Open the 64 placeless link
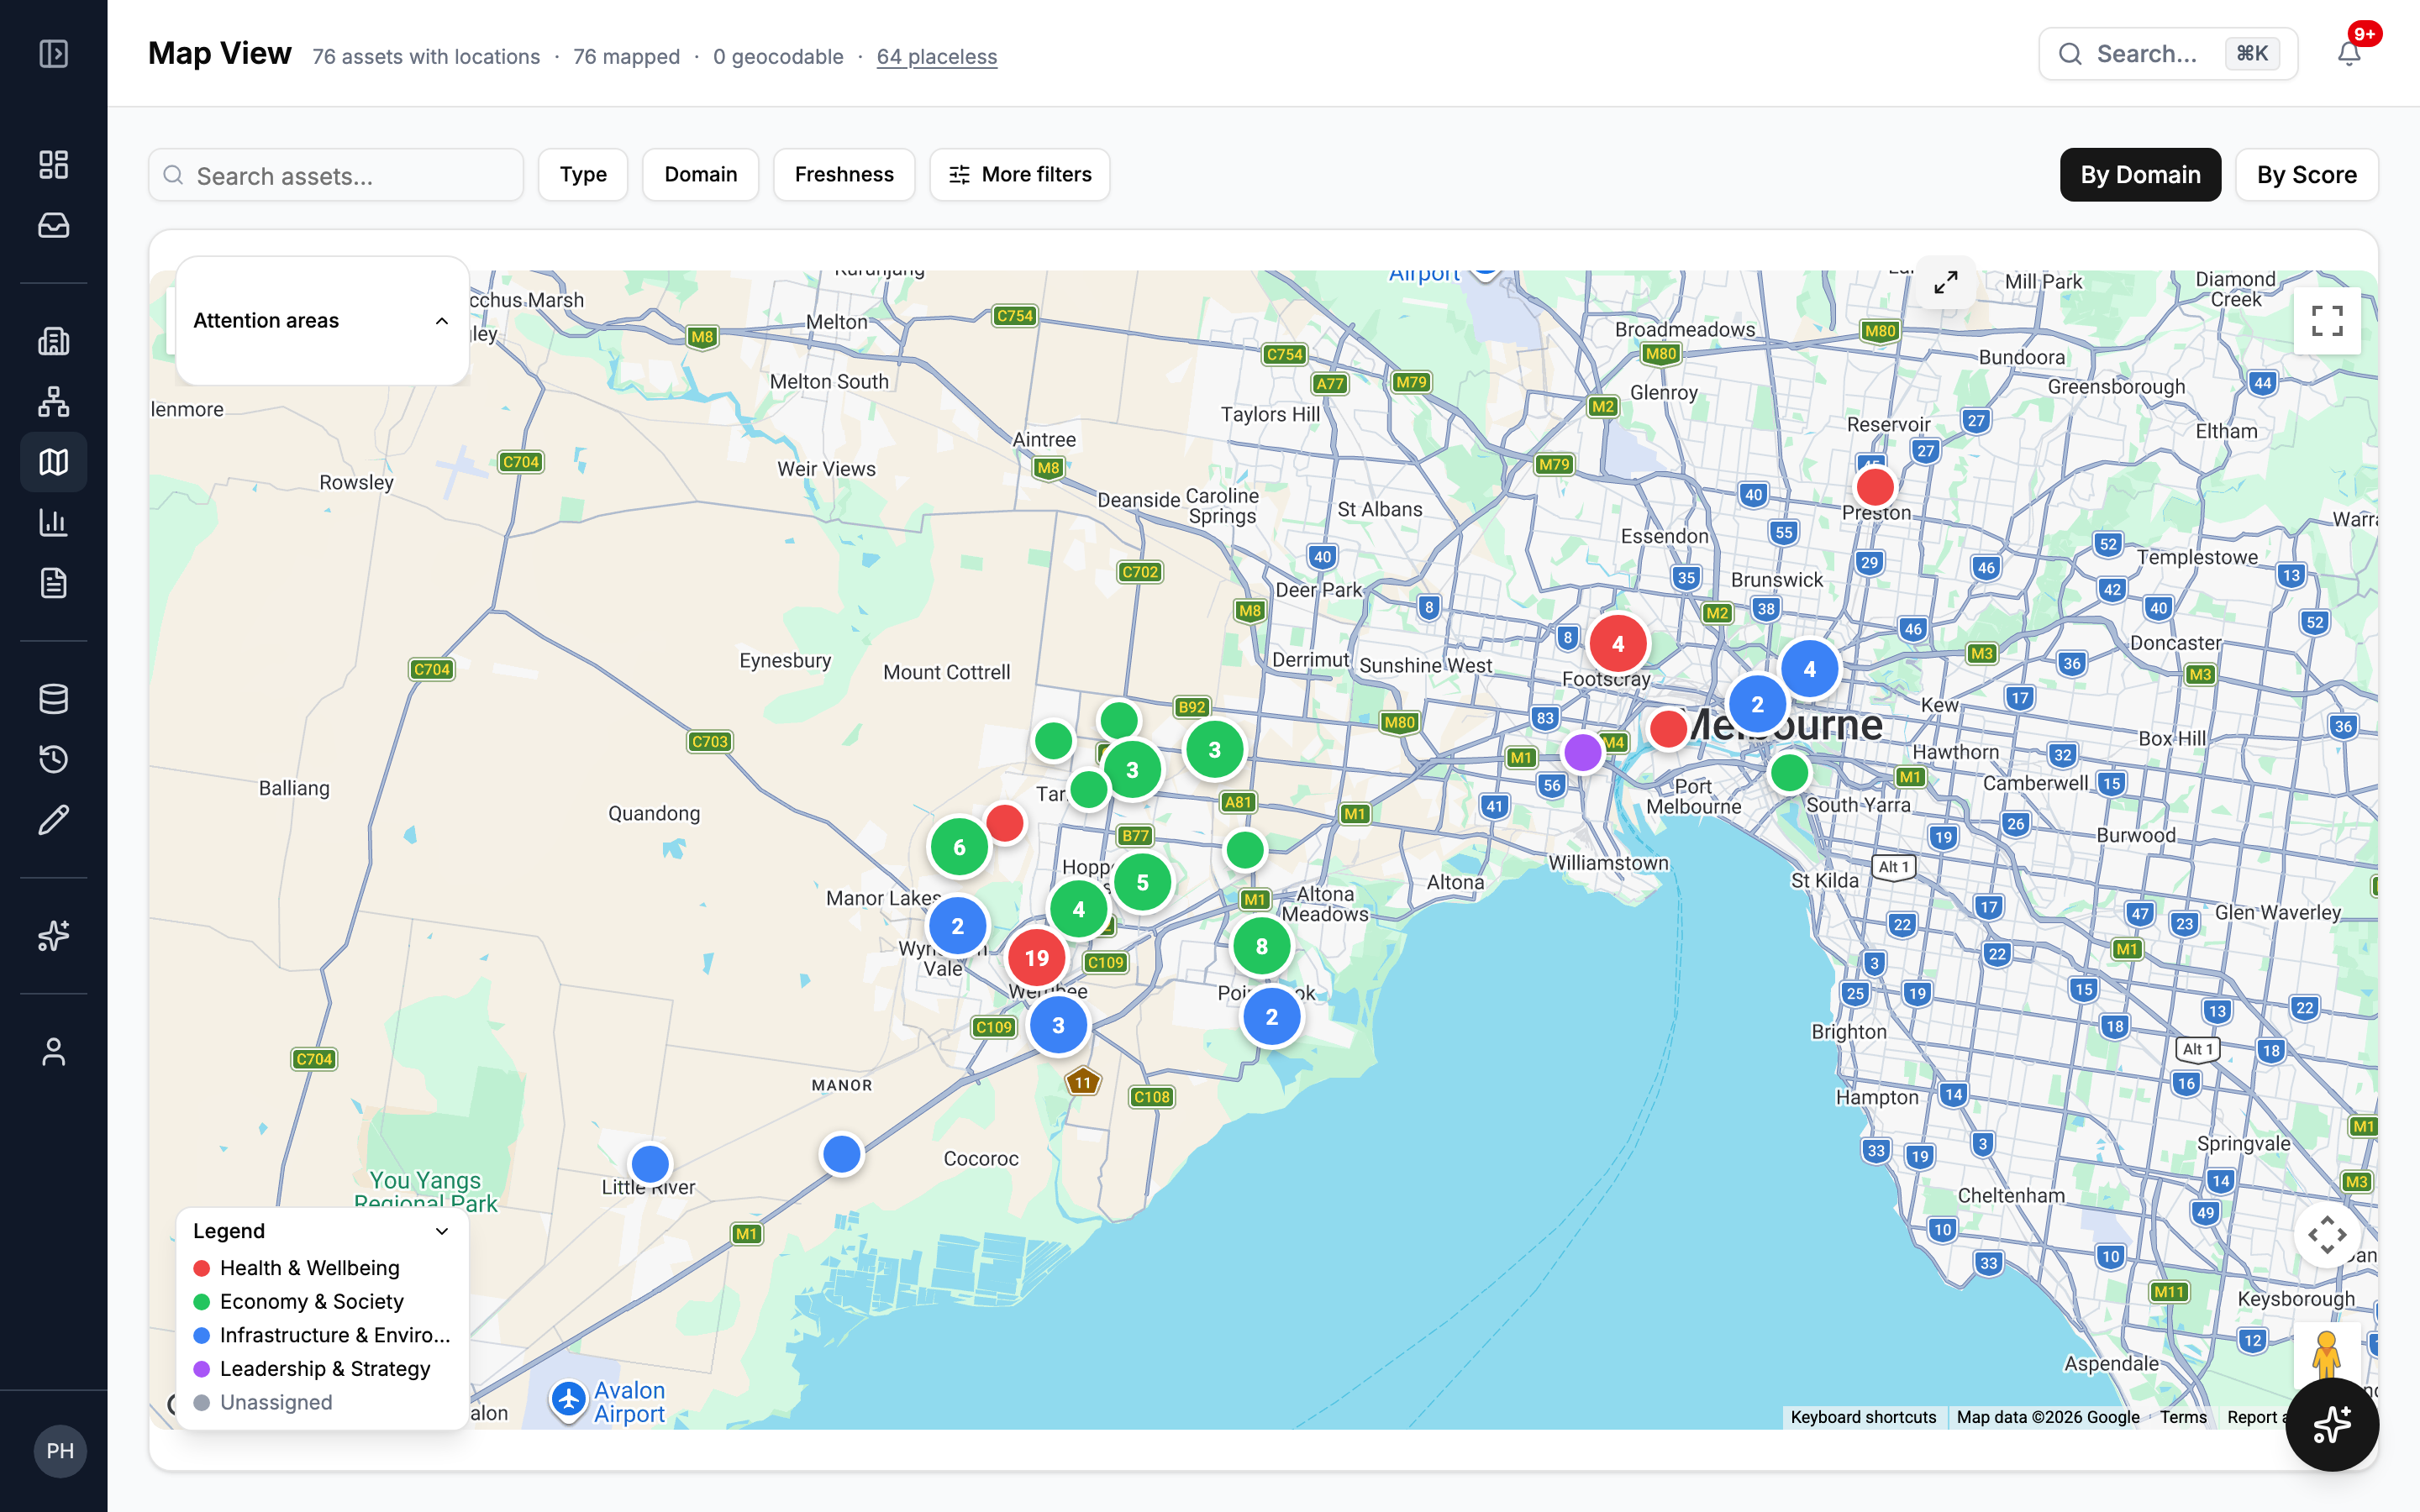Screen dimensions: 2420x1512 [x=936, y=57]
